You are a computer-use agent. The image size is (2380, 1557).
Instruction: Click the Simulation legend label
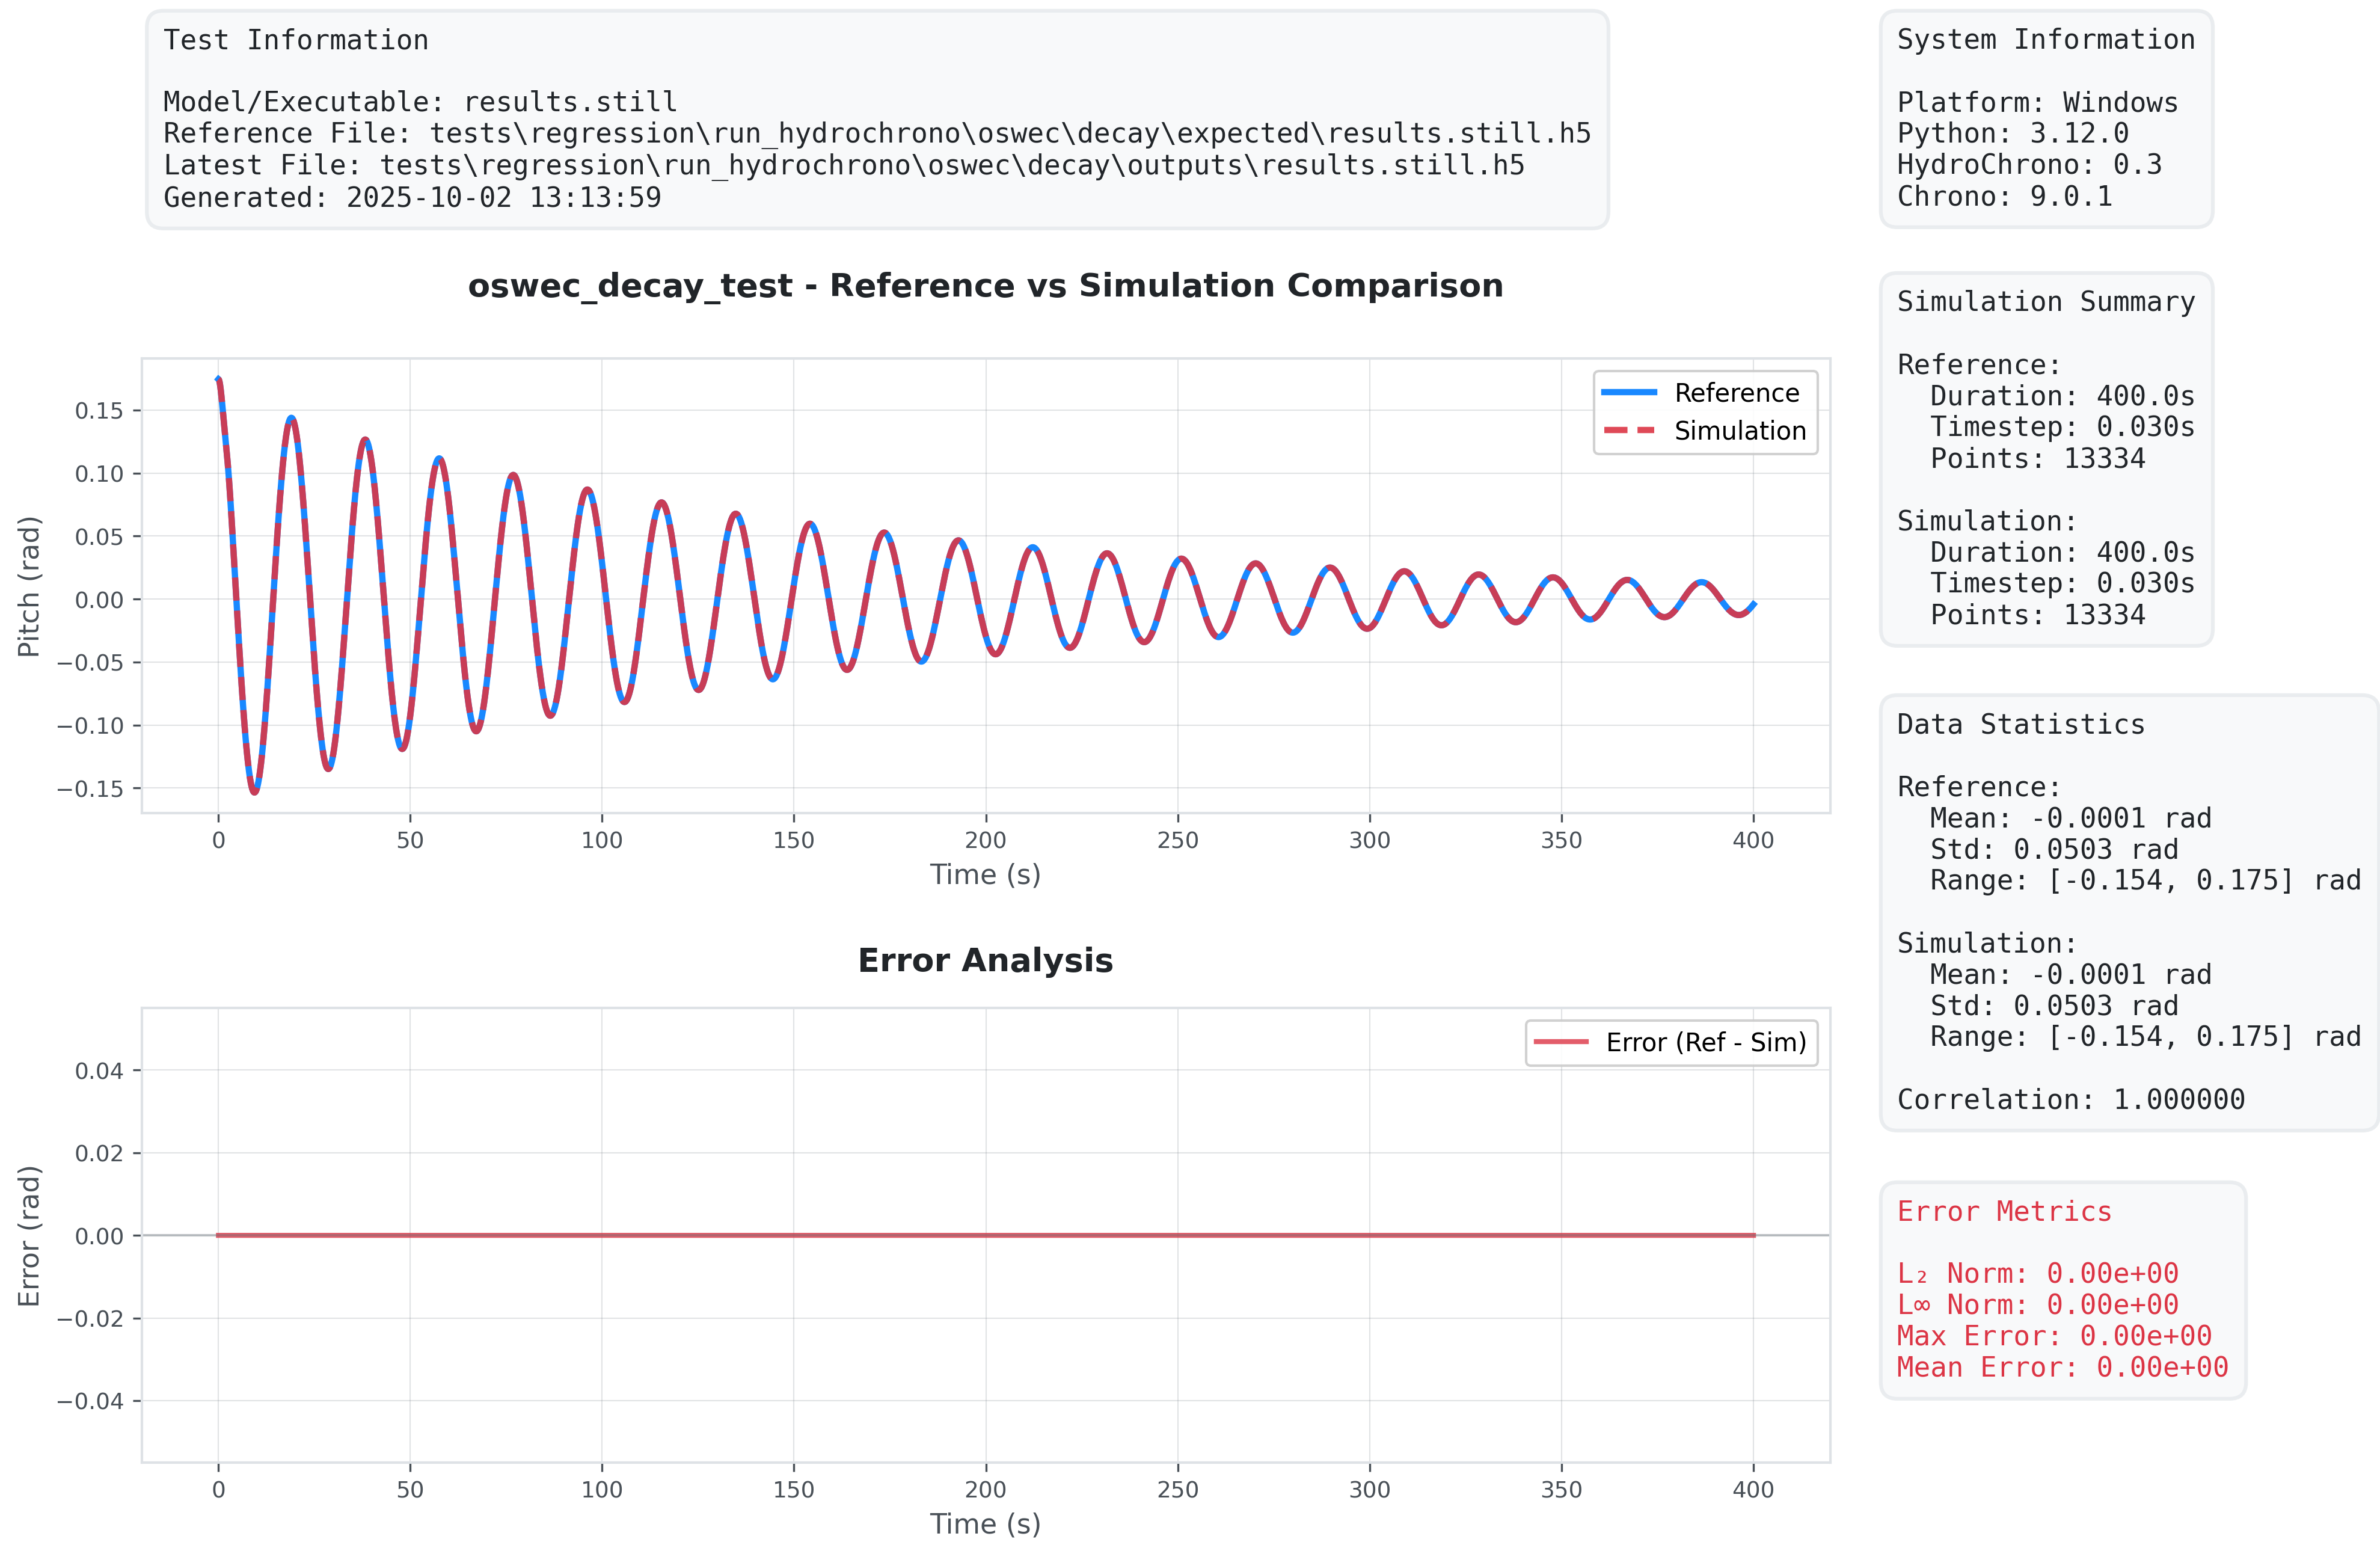click(x=1740, y=430)
